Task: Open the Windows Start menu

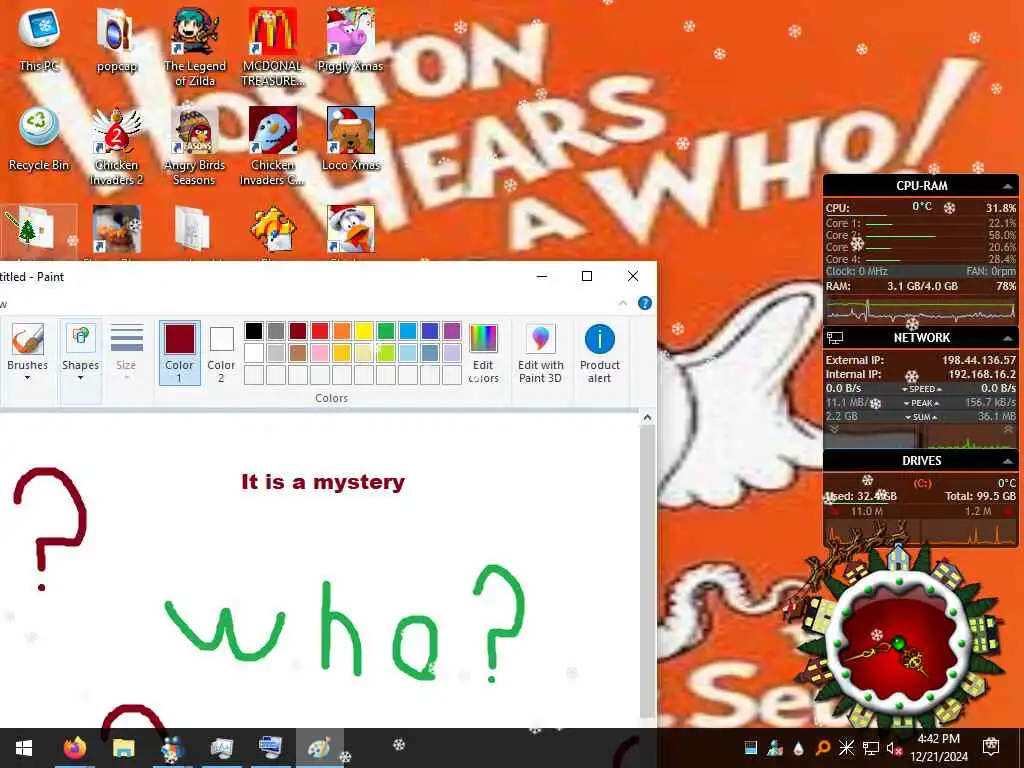Action: [x=24, y=748]
